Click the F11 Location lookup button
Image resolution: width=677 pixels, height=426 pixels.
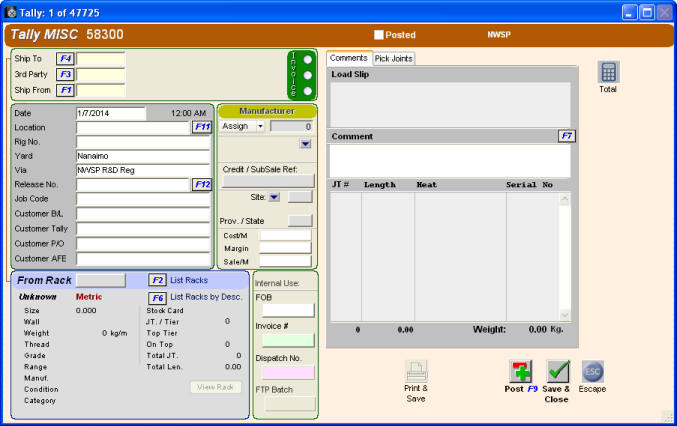pos(202,127)
